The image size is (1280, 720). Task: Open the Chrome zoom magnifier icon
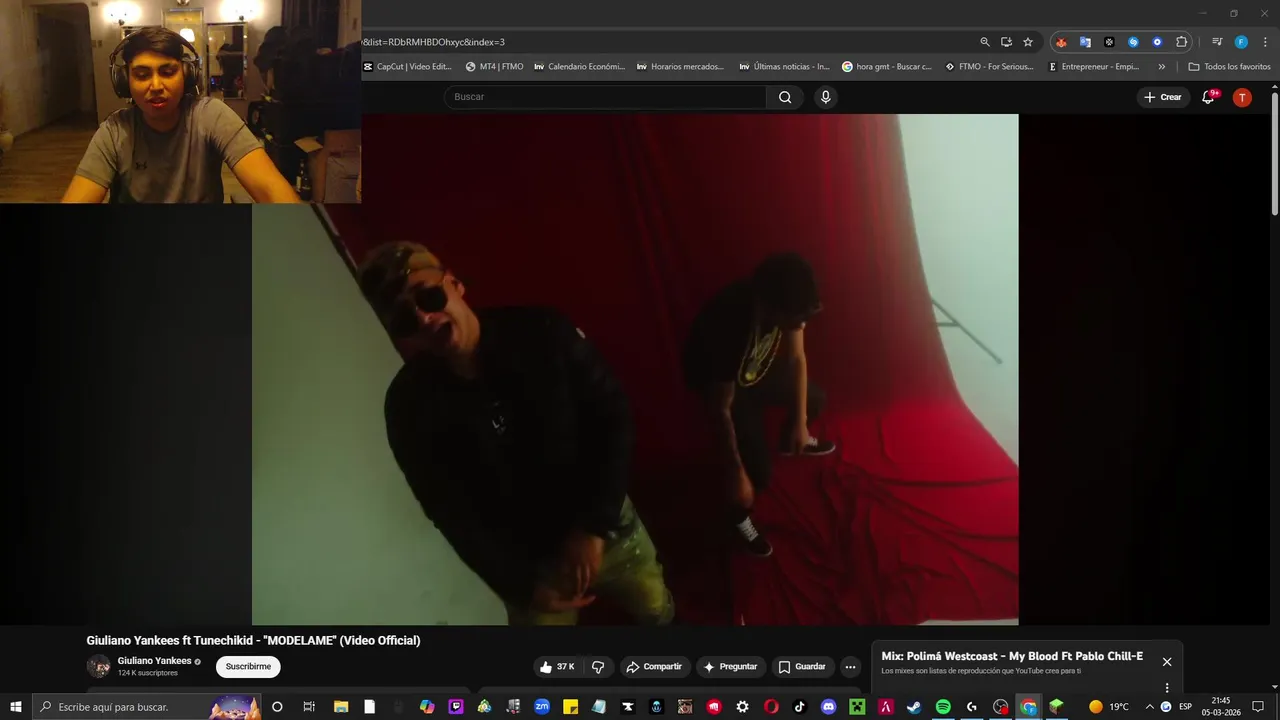[985, 42]
